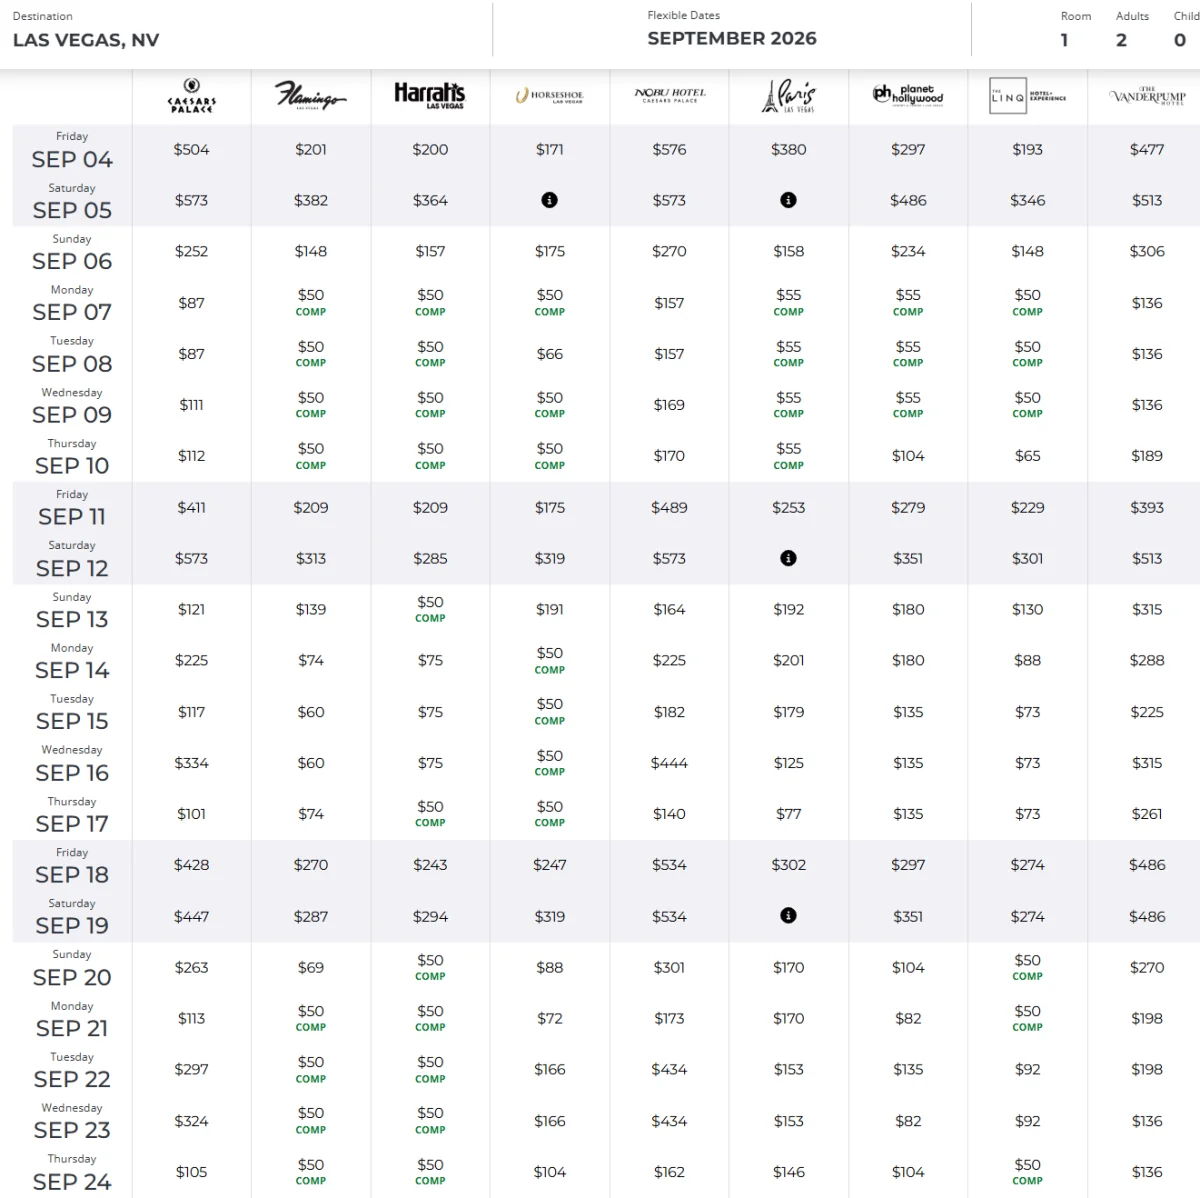Image resolution: width=1200 pixels, height=1198 pixels.
Task: Open the LINQ Hotel logo
Action: (x=1027, y=96)
